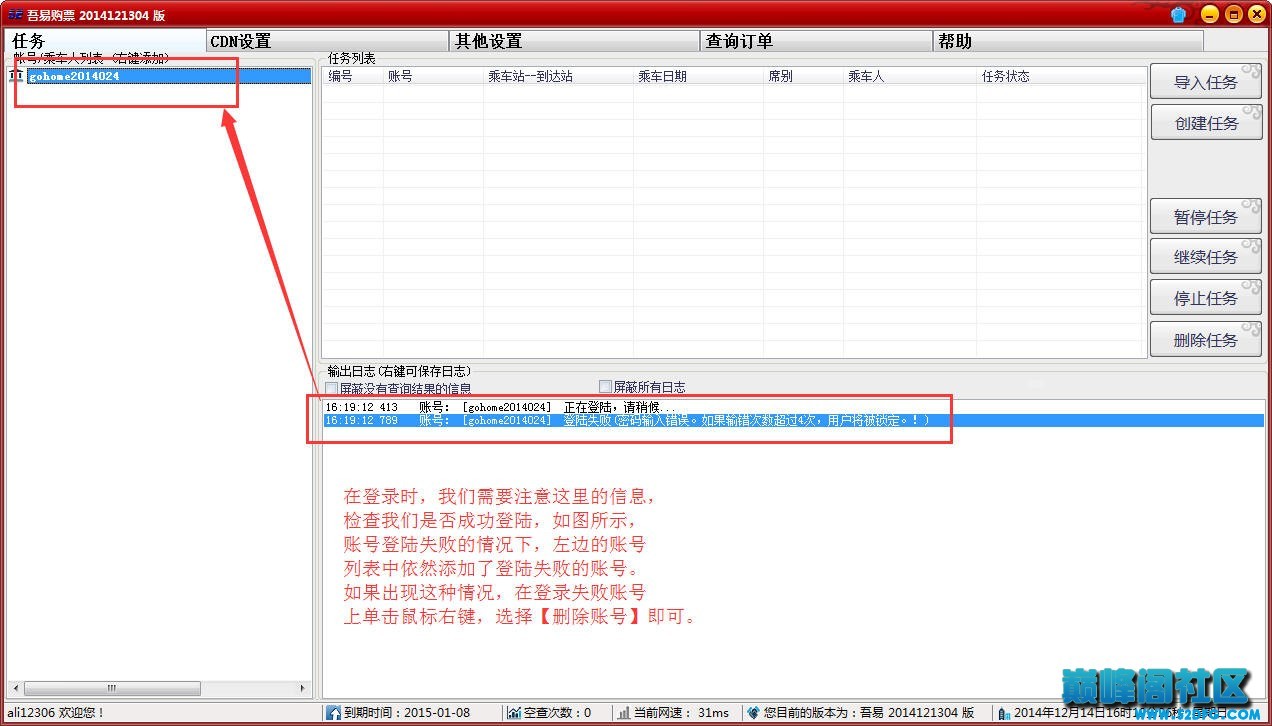Click the account list right scroll arrow
The image size is (1272, 726).
coord(304,689)
